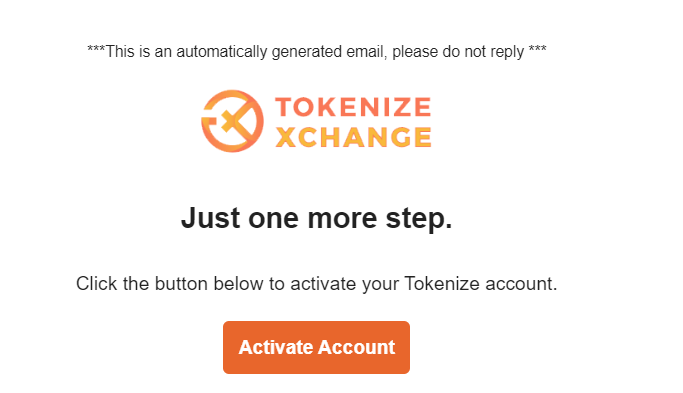Click the leading asterisks before "This is an"
Viewport: 683px width, 393px height.
click(96, 49)
